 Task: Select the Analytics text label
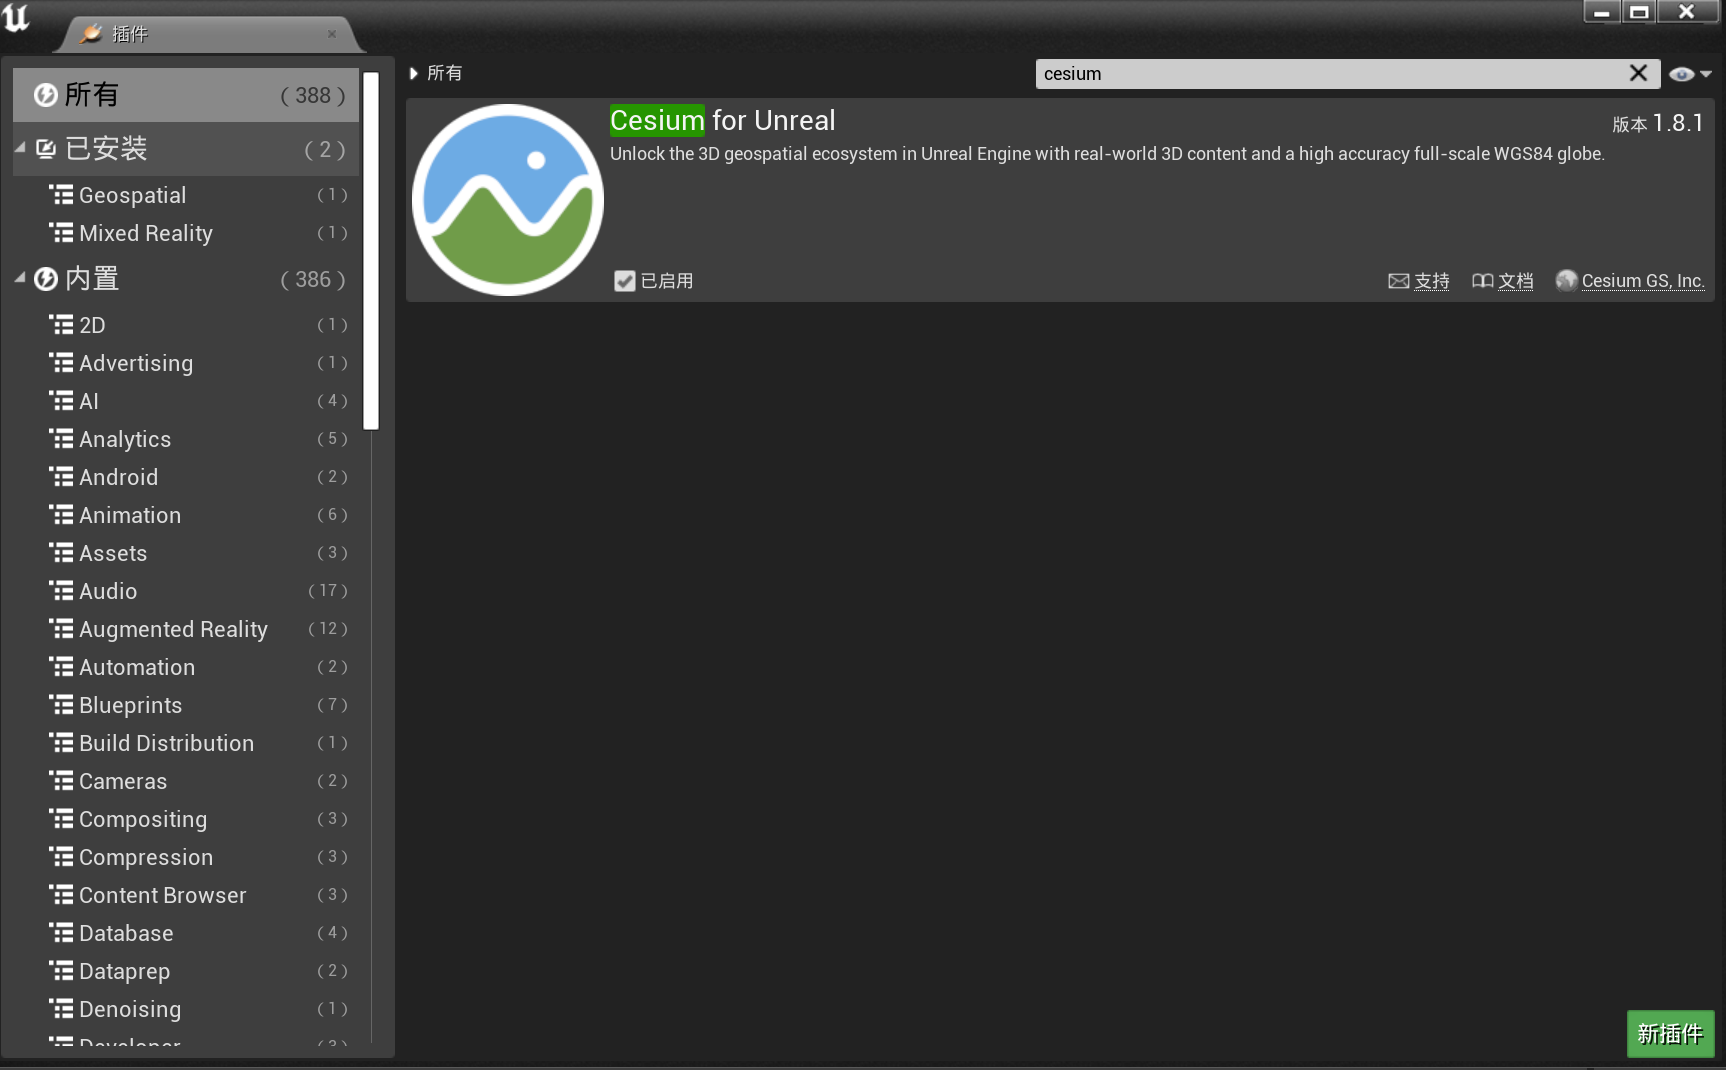pyautogui.click(x=125, y=439)
